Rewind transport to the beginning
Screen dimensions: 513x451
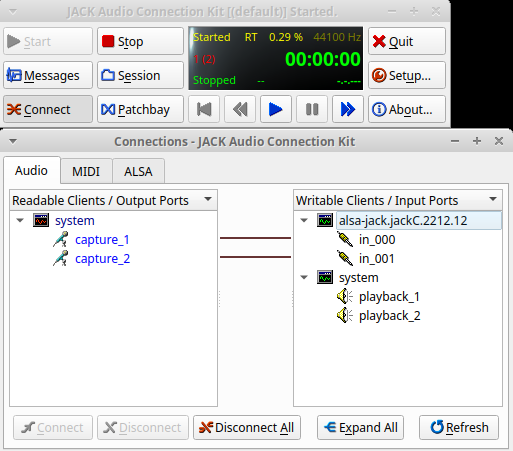click(x=204, y=109)
